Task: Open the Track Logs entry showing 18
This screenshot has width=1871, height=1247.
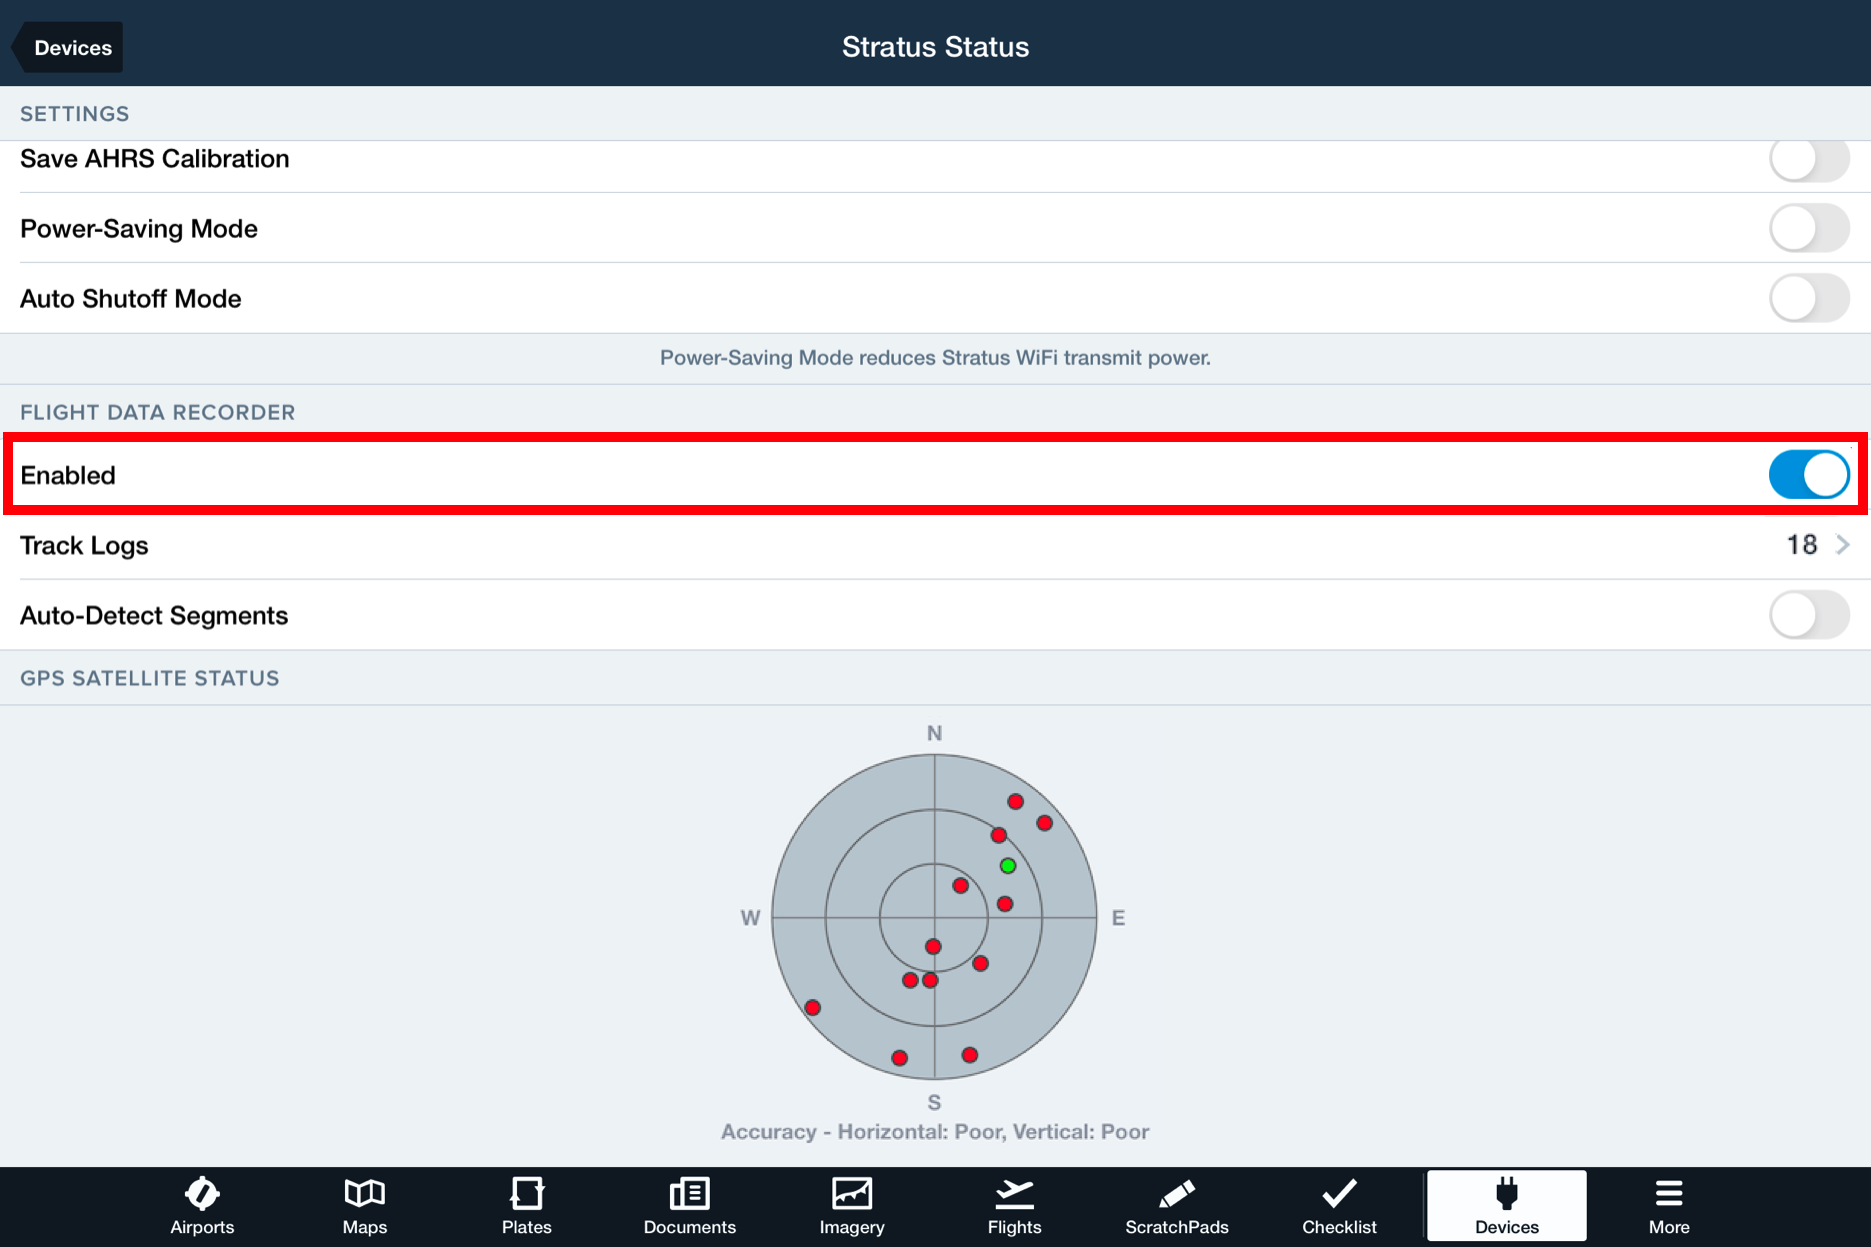Action: [x=1802, y=545]
